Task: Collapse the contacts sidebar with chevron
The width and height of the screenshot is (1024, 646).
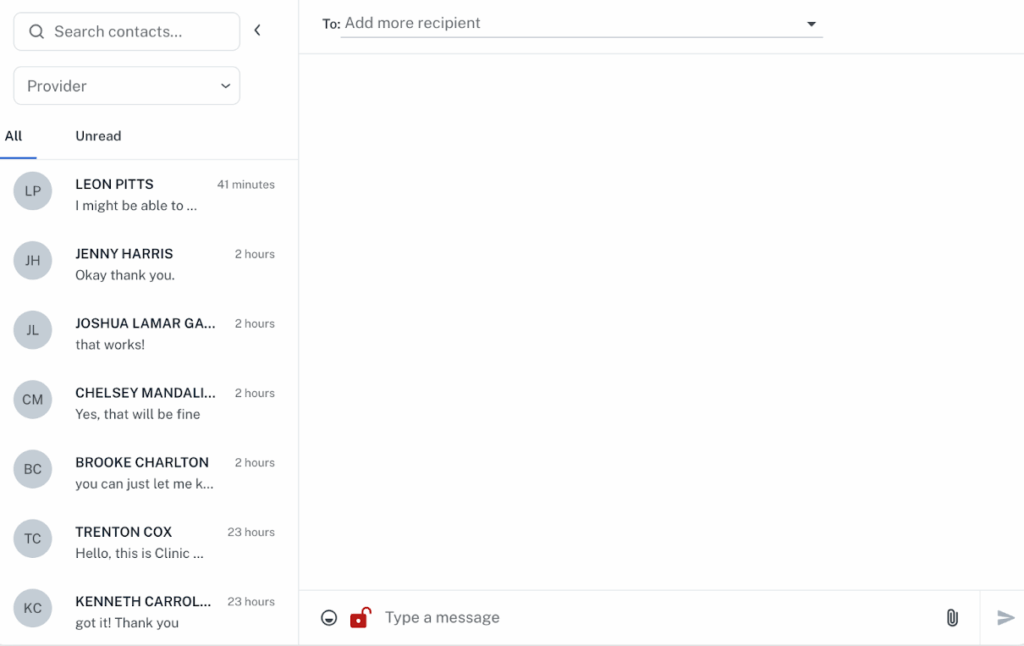Action: tap(257, 31)
